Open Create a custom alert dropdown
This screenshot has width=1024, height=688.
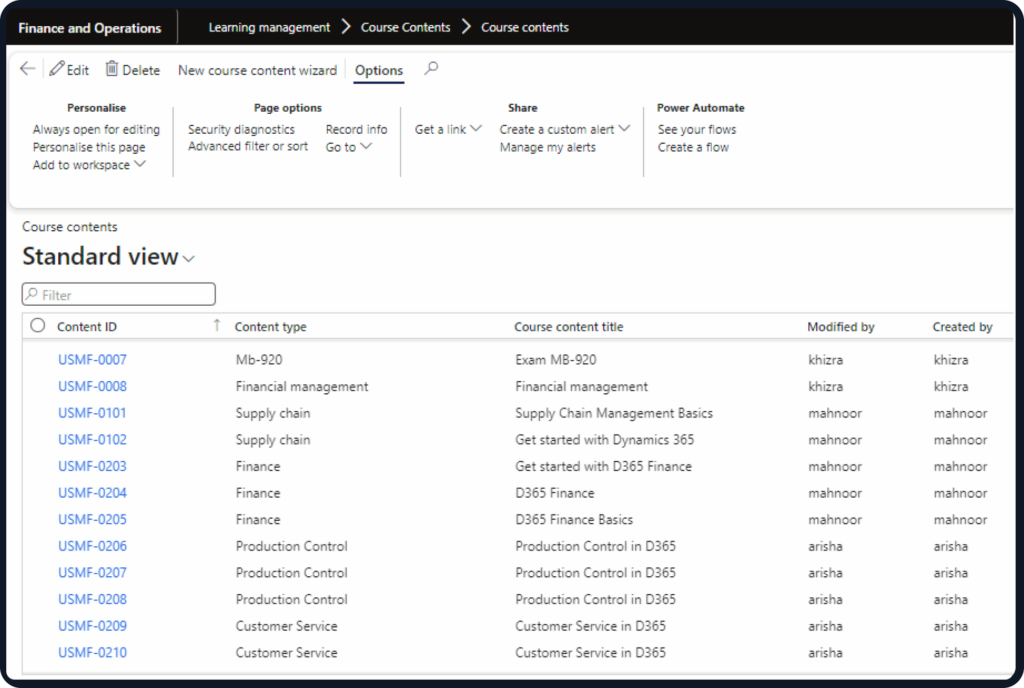(624, 129)
